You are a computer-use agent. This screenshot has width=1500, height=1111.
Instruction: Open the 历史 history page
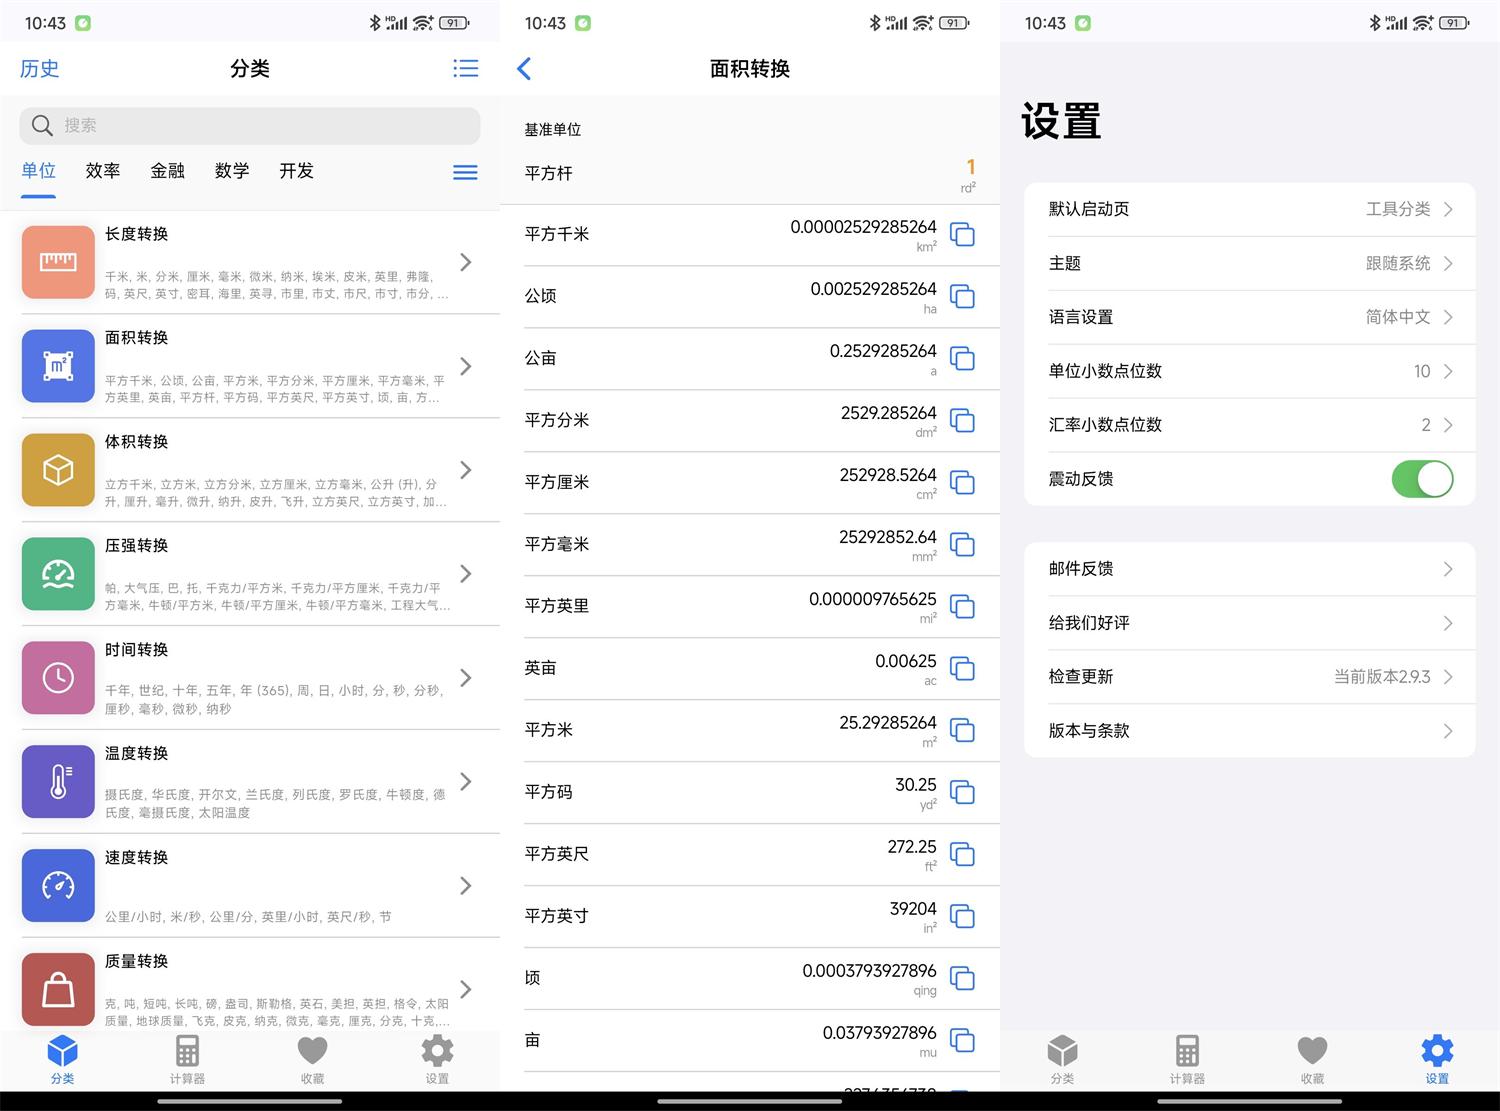(x=39, y=68)
